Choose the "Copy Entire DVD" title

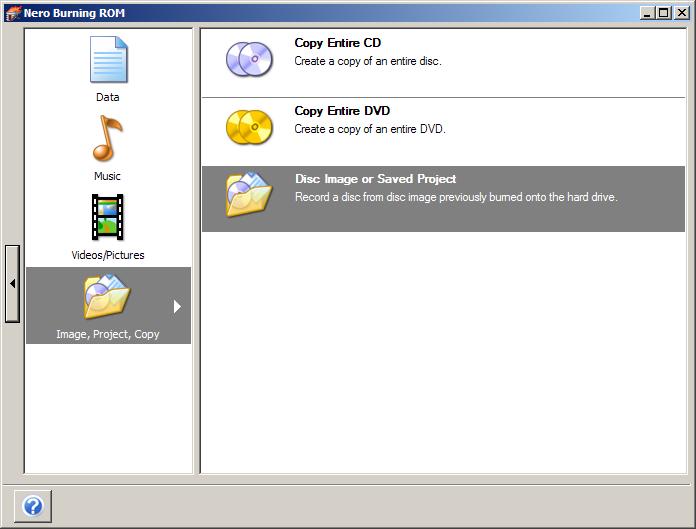(x=342, y=111)
